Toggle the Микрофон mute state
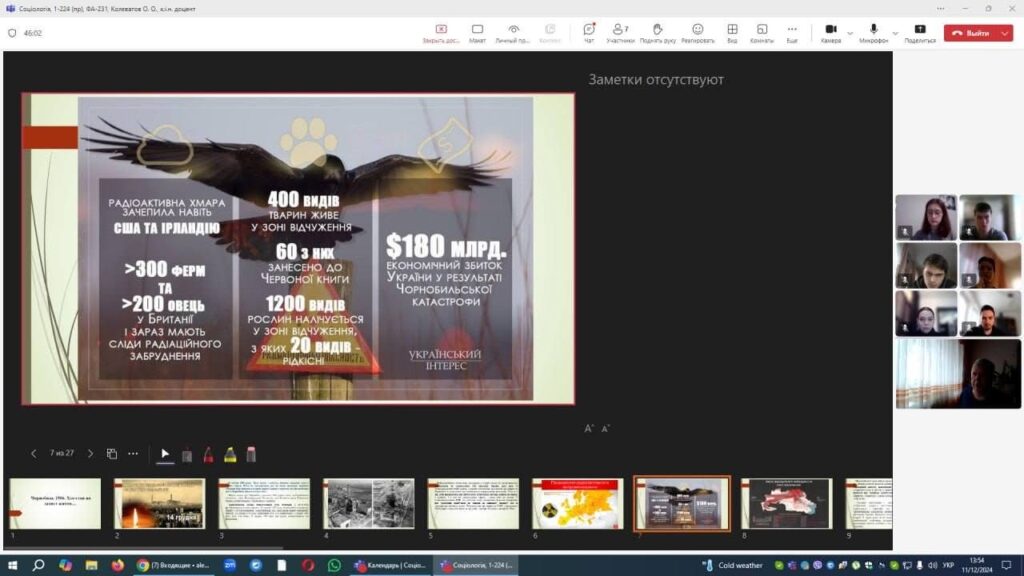Viewport: 1024px width, 576px height. [873, 33]
